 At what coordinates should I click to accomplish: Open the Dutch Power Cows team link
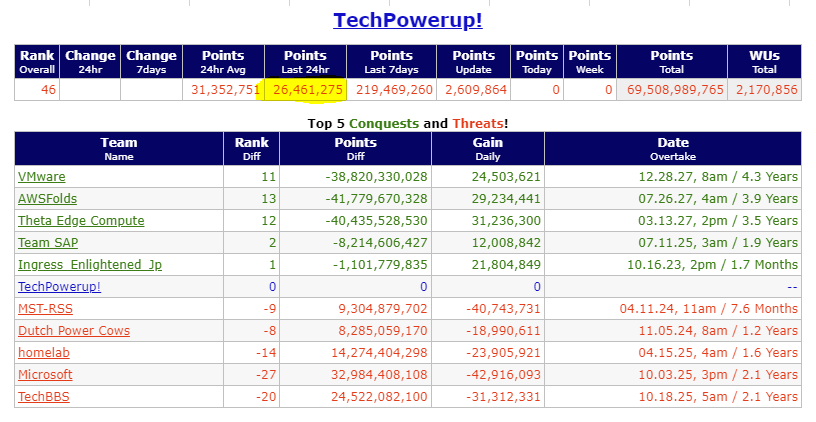pyautogui.click(x=74, y=330)
